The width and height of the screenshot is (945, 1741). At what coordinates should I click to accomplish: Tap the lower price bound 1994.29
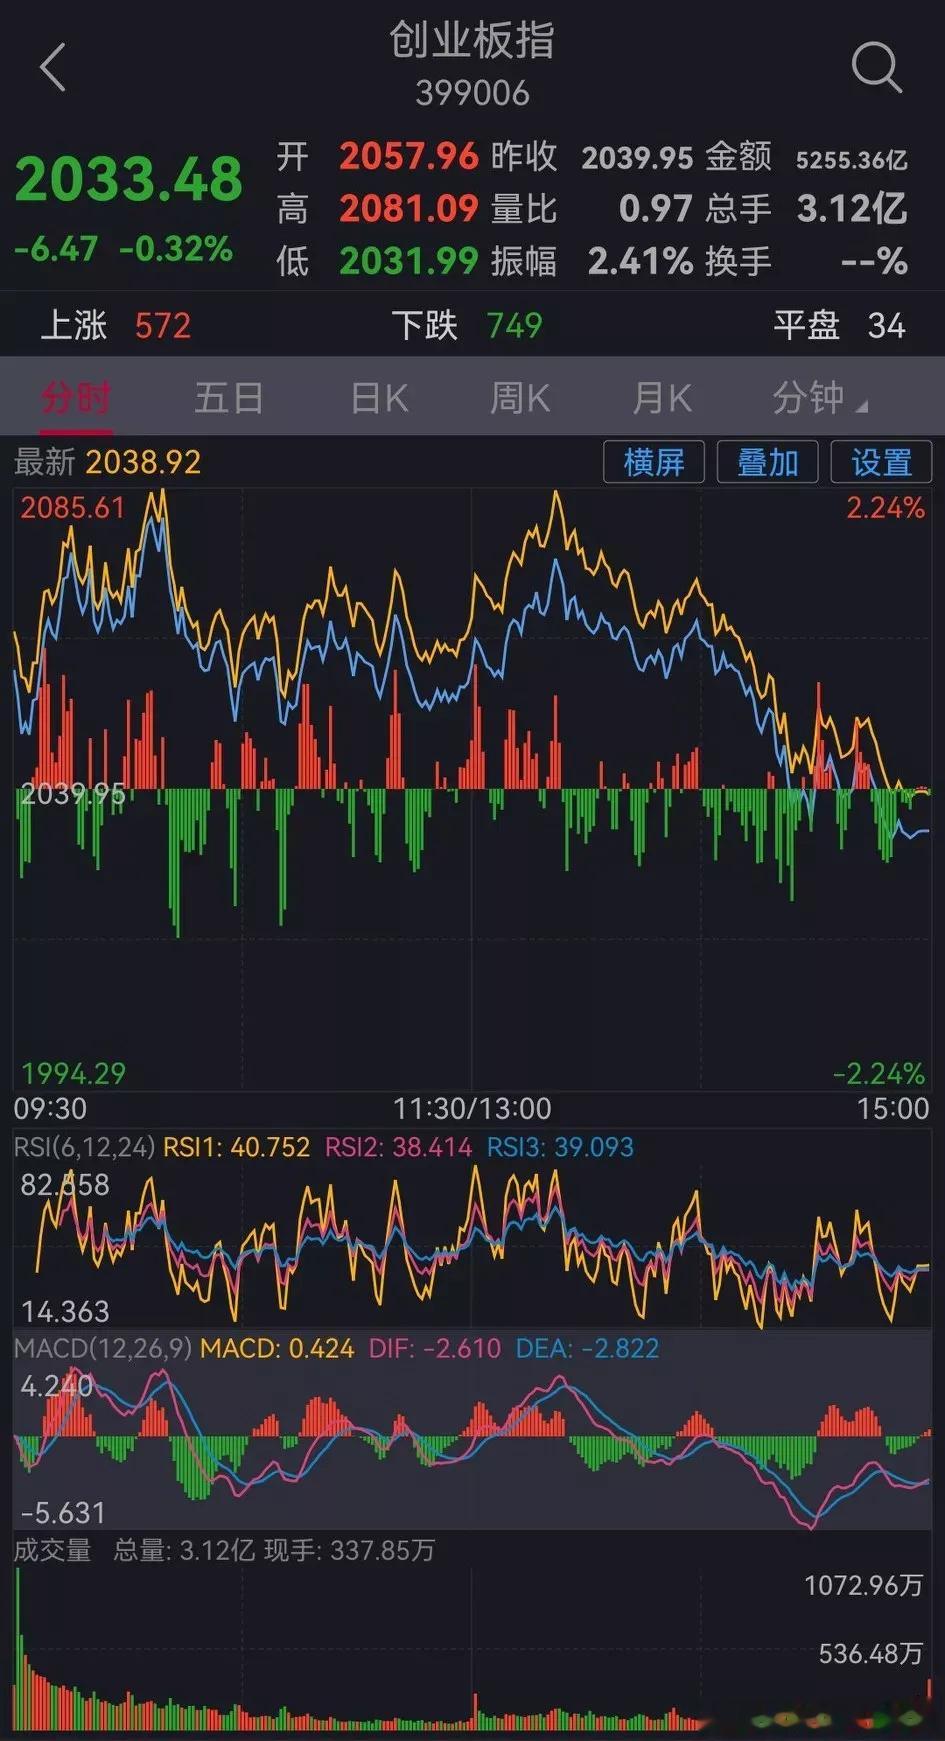(74, 1074)
